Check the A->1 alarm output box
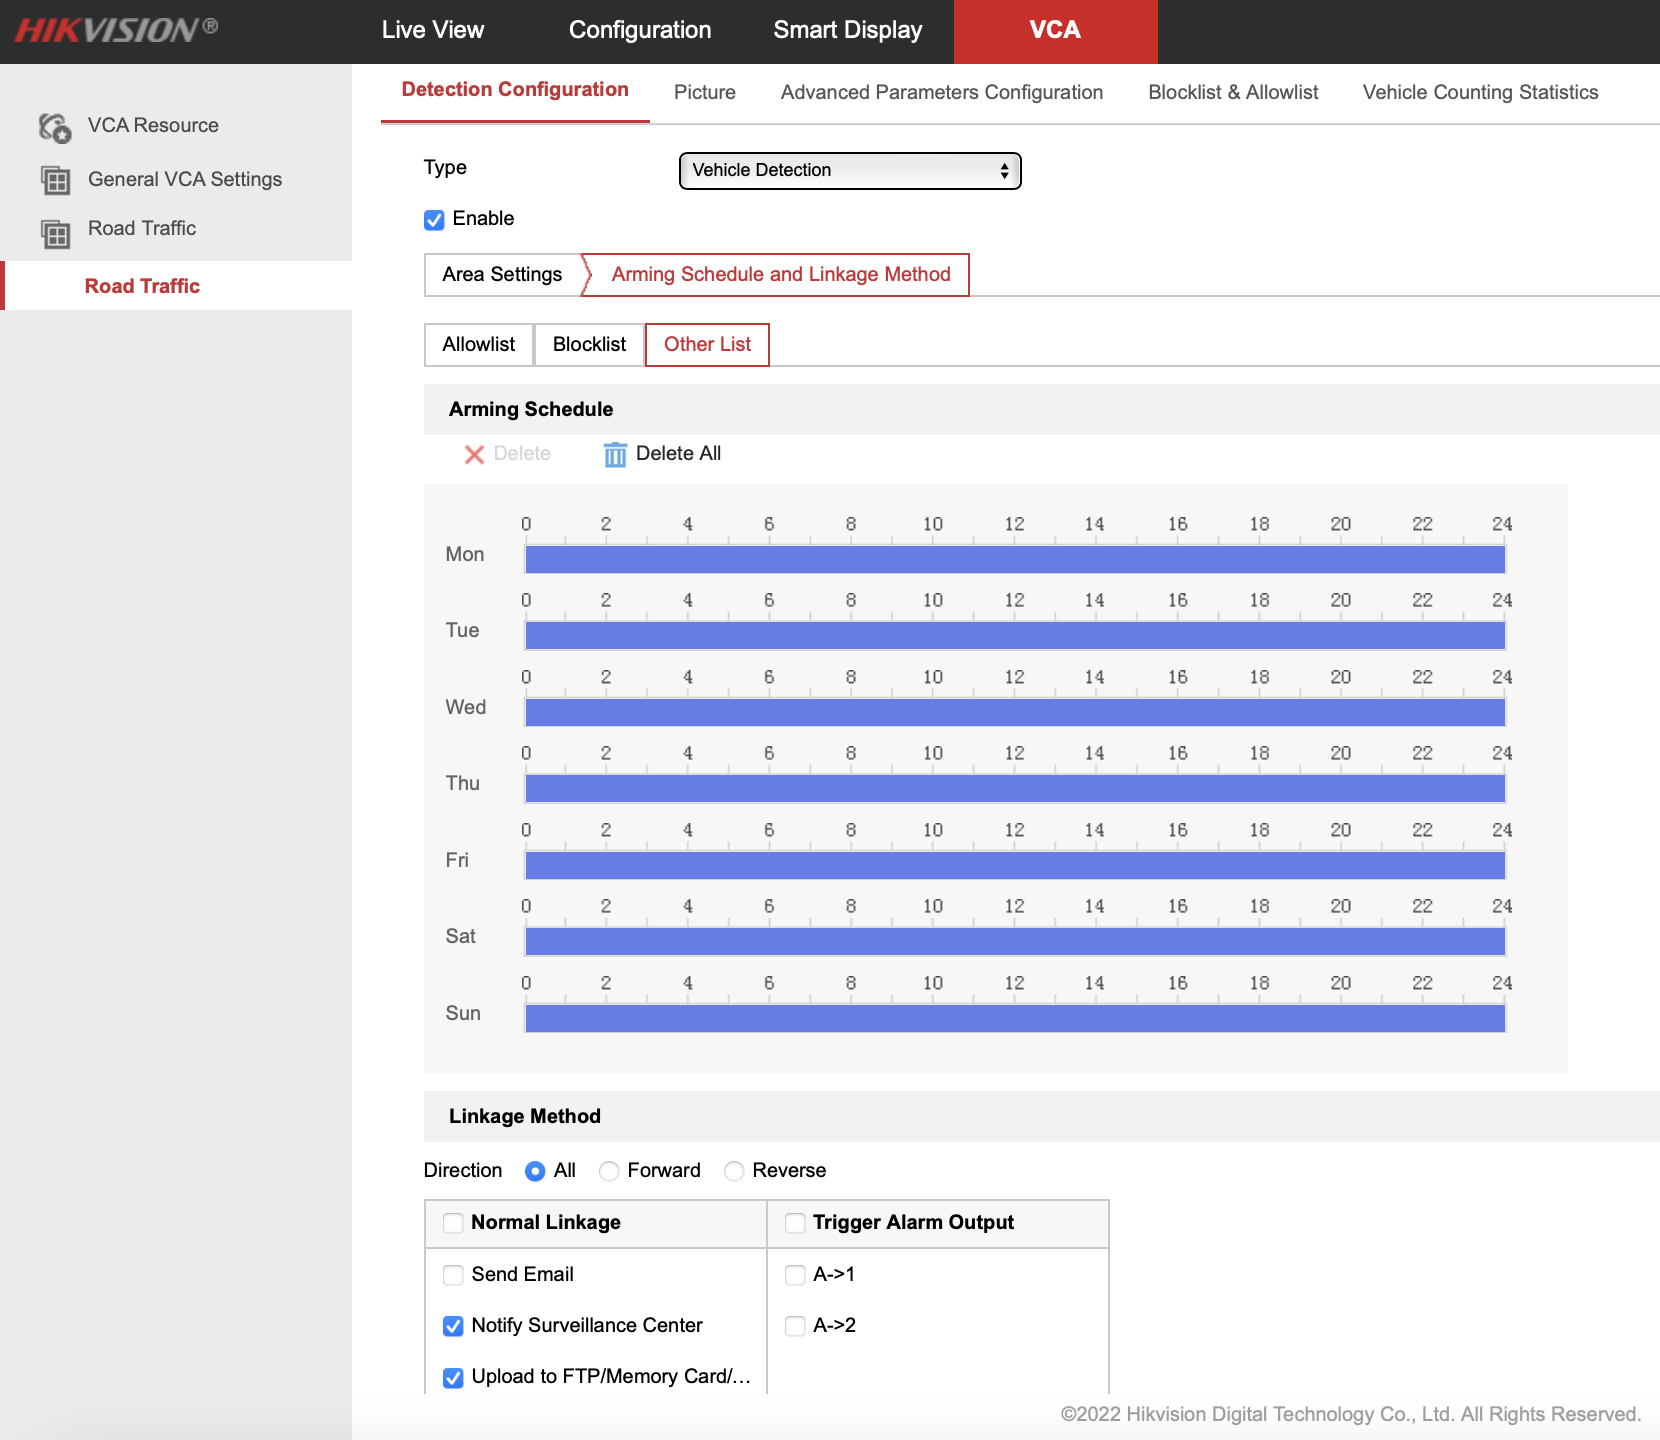1660x1440 pixels. click(795, 1275)
